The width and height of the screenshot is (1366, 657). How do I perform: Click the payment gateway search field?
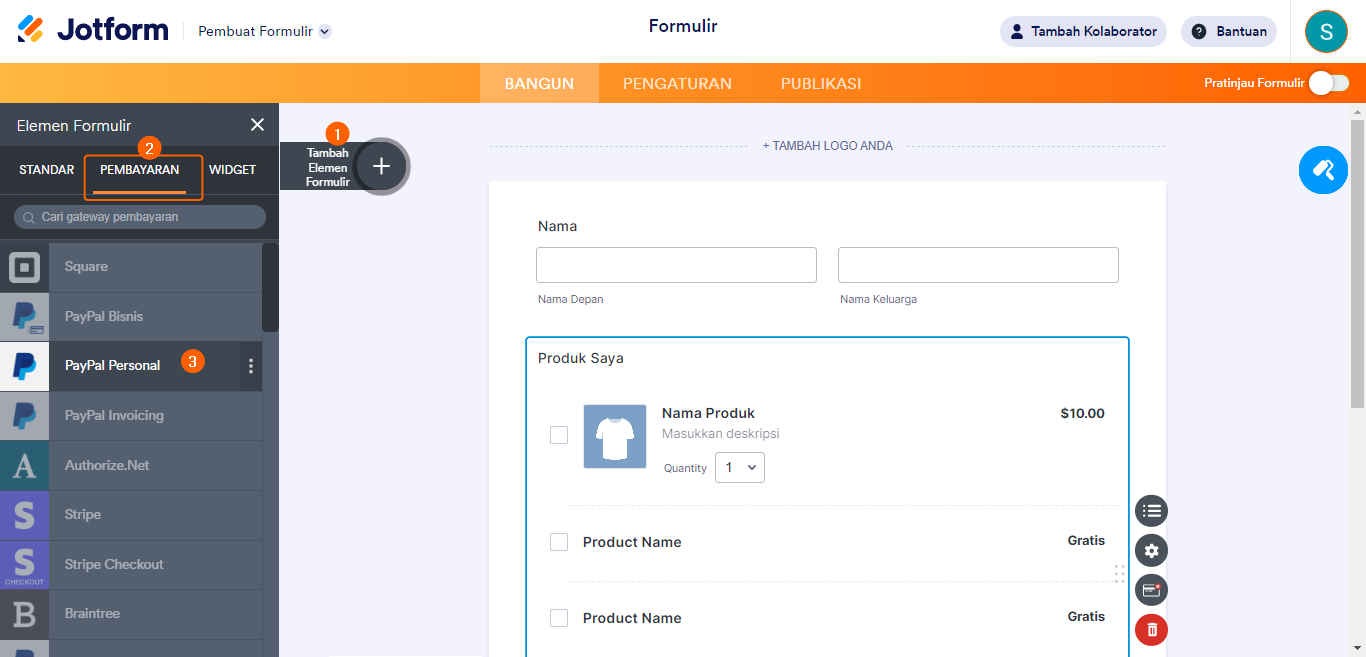[x=140, y=217]
